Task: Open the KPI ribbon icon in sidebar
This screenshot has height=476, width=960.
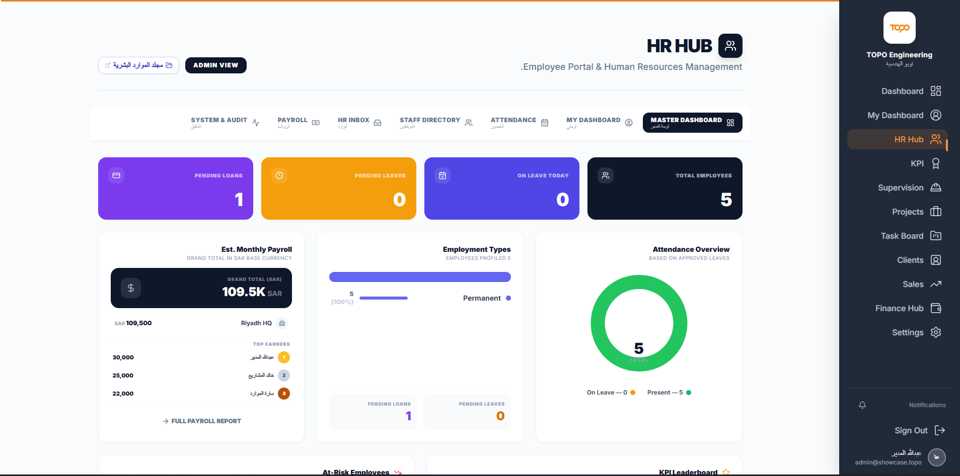Action: [x=936, y=164]
